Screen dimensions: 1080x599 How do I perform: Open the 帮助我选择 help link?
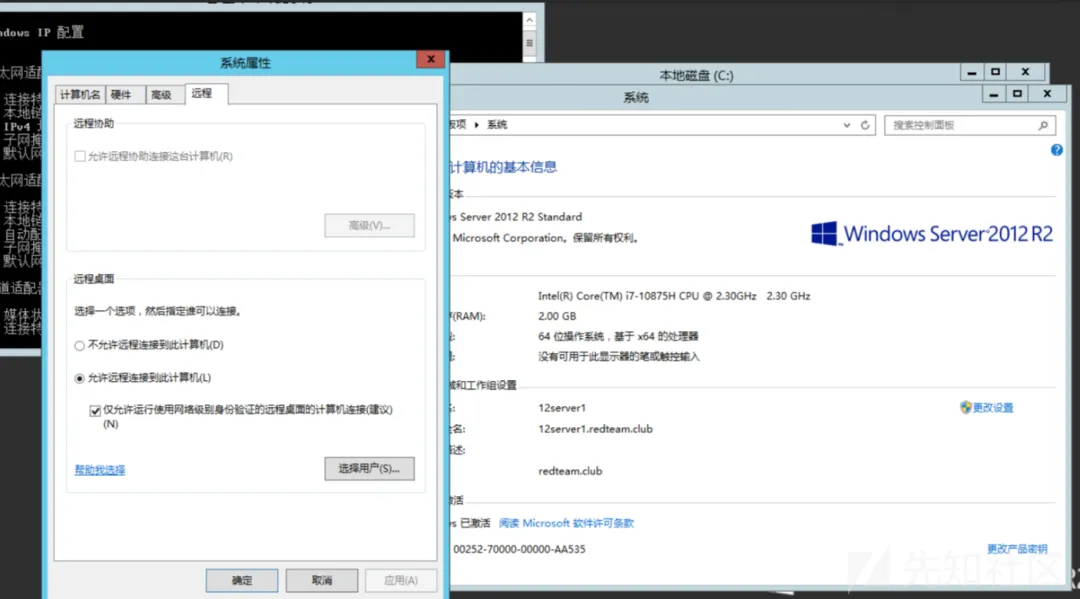pos(100,470)
